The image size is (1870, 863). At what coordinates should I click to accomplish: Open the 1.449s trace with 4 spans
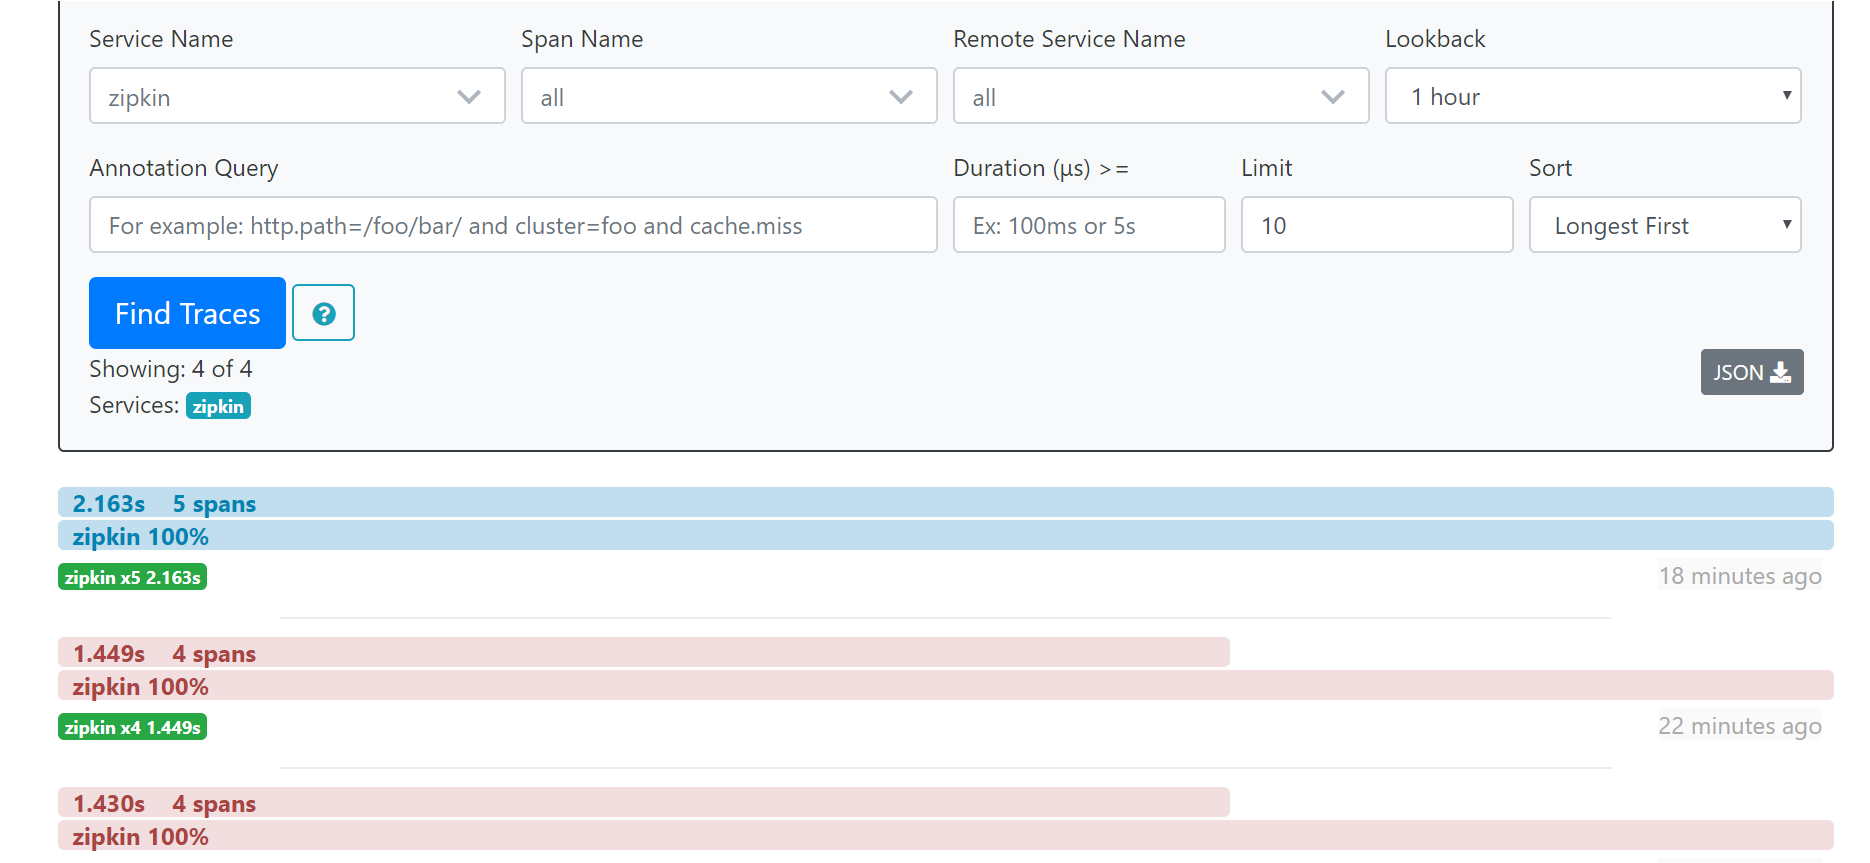pyautogui.click(x=164, y=653)
